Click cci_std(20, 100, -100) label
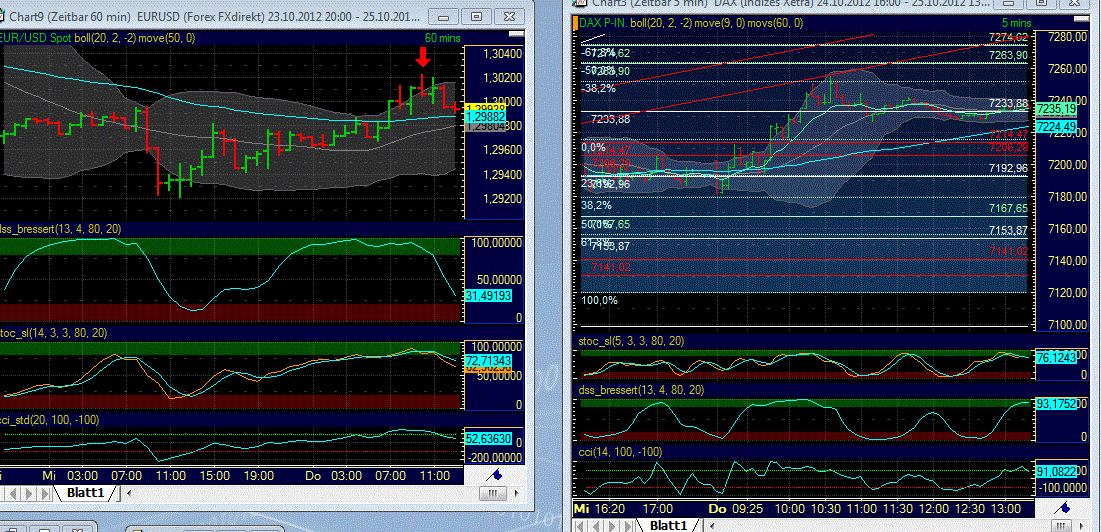Viewport: 1101px width, 532px height. [x=50, y=420]
